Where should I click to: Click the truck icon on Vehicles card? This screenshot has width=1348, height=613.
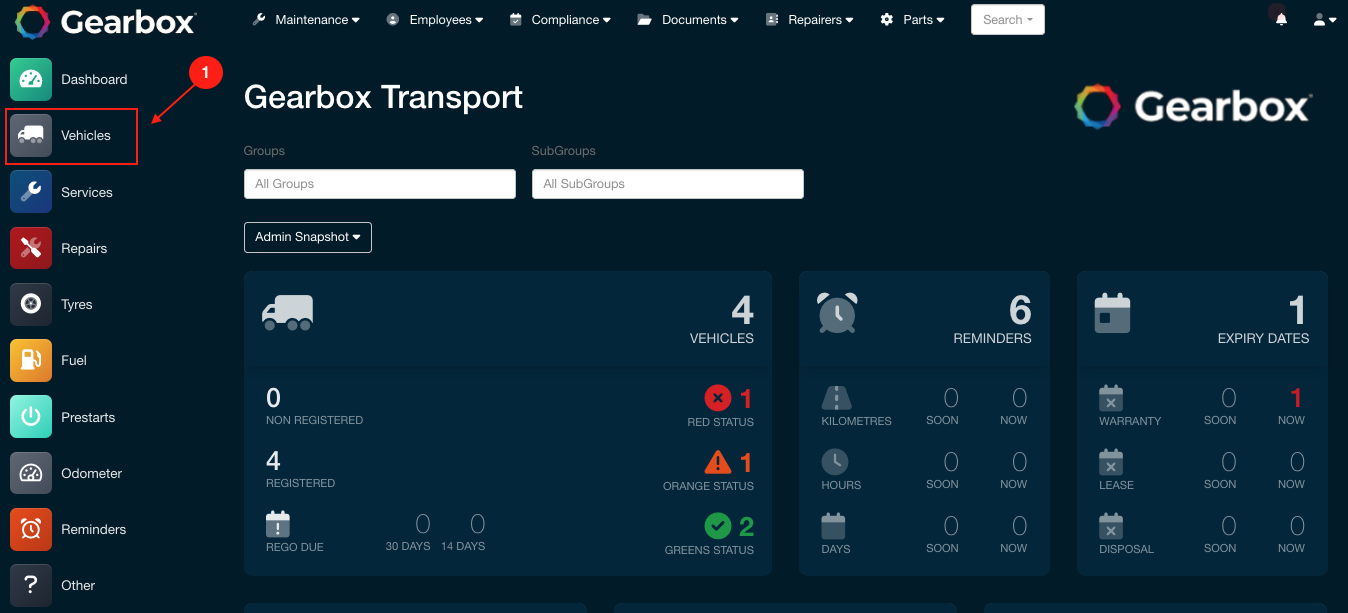288,312
